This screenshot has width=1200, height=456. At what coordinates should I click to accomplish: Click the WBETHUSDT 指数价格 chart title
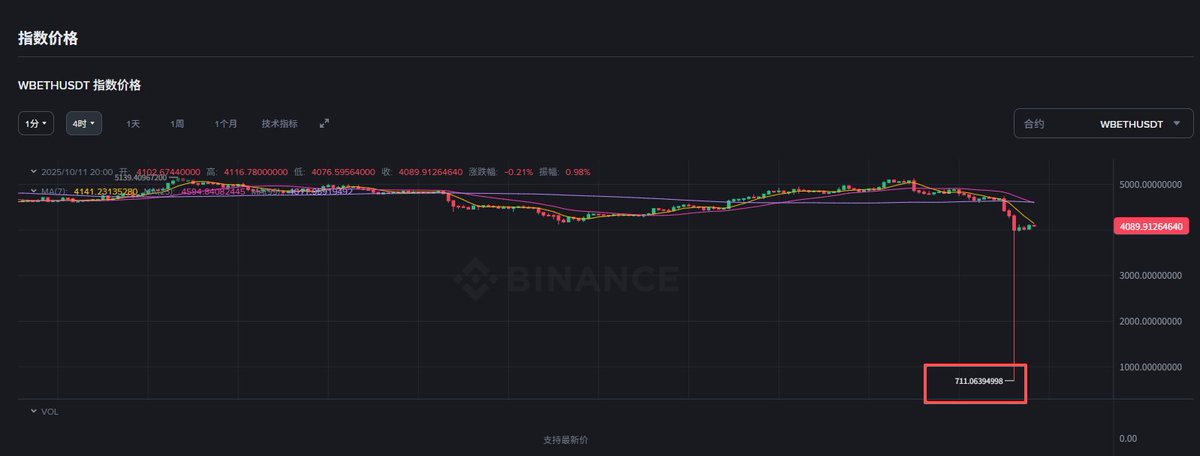click(79, 86)
